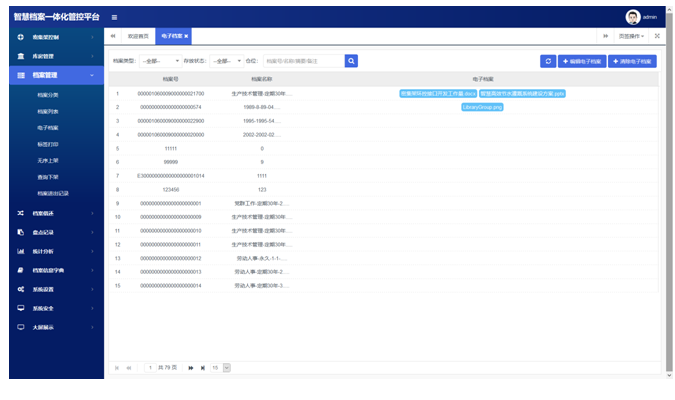Toggle fullscreen using the expand icon

pyautogui.click(x=657, y=36)
